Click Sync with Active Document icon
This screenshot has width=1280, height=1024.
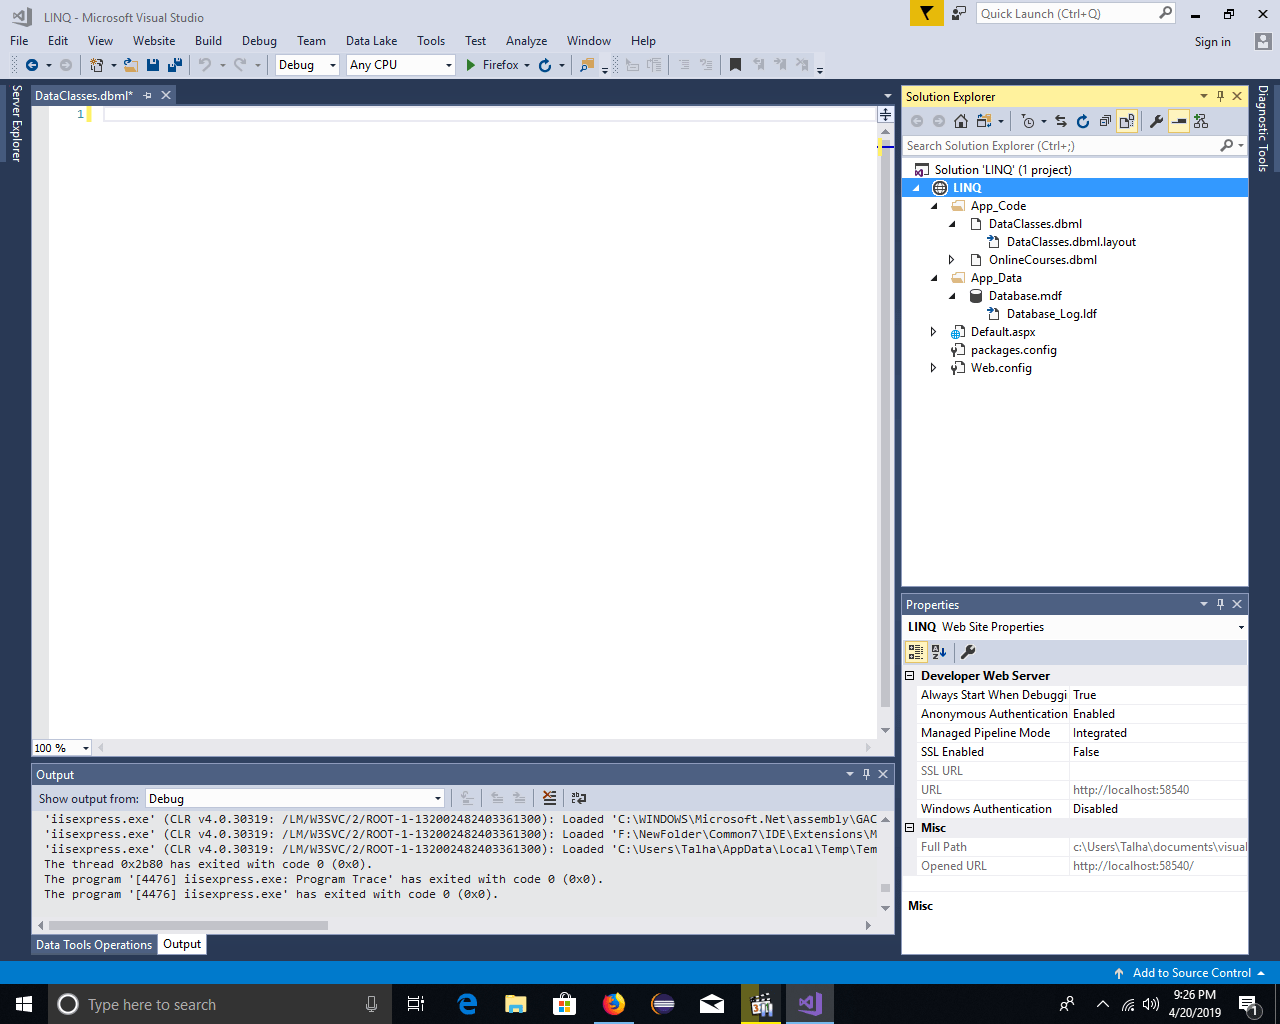1061,121
